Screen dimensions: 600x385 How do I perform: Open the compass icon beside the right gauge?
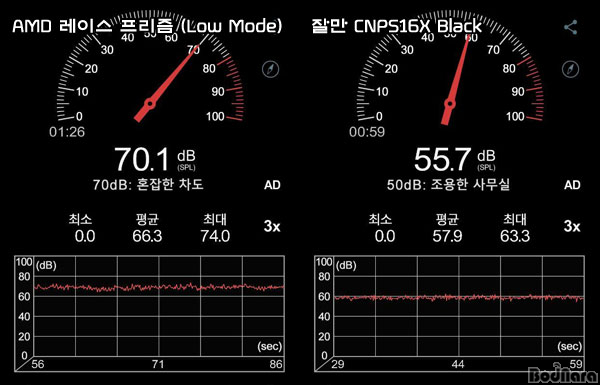[x=571, y=69]
